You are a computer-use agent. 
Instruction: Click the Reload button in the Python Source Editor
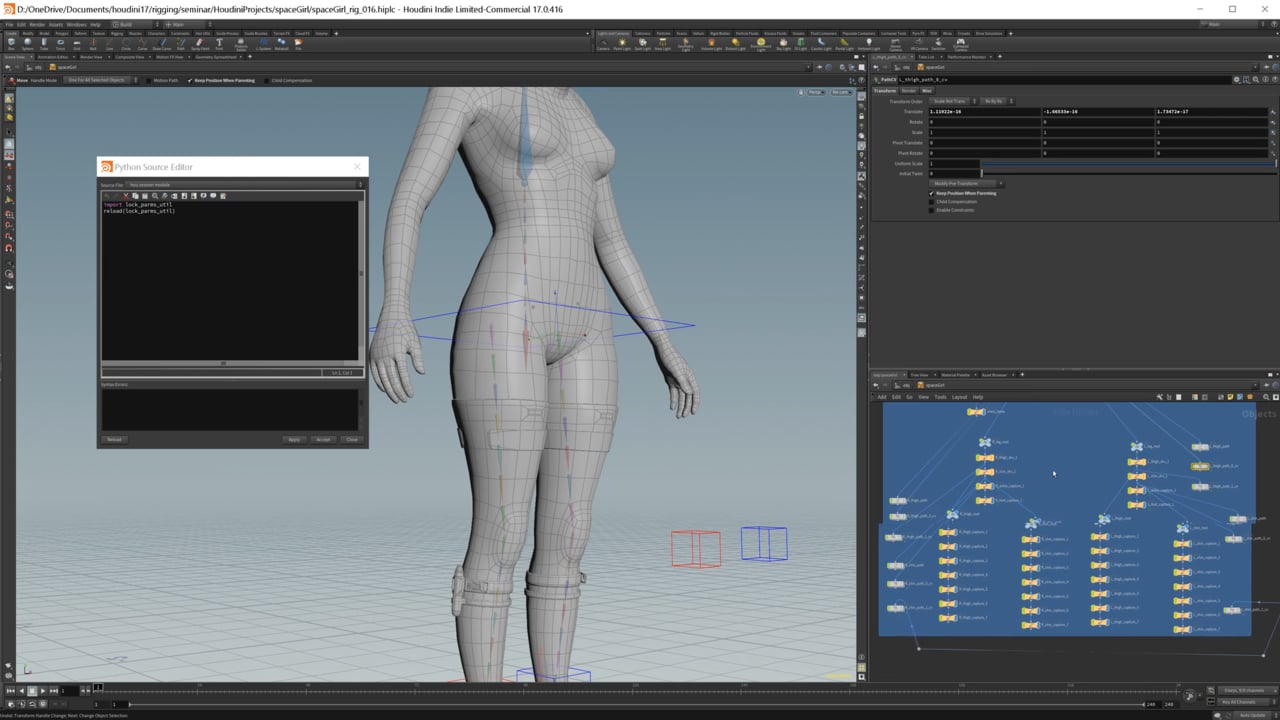[x=114, y=439]
